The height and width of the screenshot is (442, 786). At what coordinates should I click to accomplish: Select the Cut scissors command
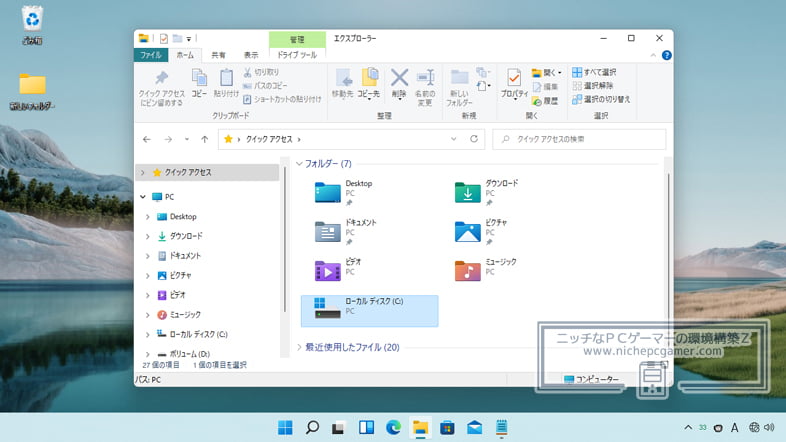coord(261,72)
